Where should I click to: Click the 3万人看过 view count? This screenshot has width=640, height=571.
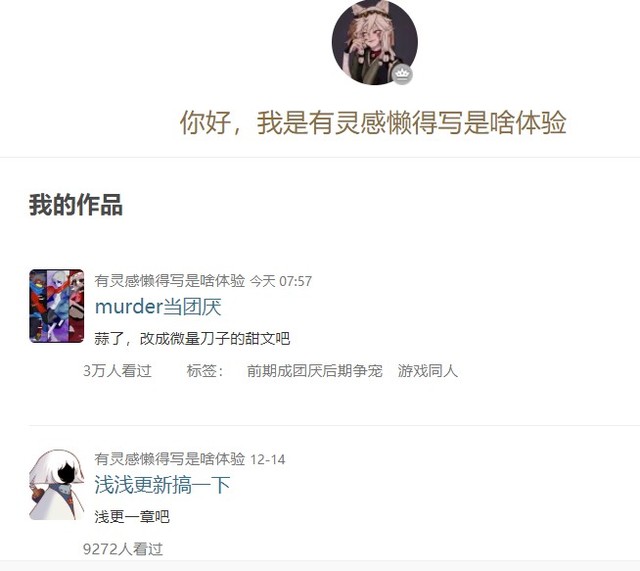pyautogui.click(x=118, y=371)
